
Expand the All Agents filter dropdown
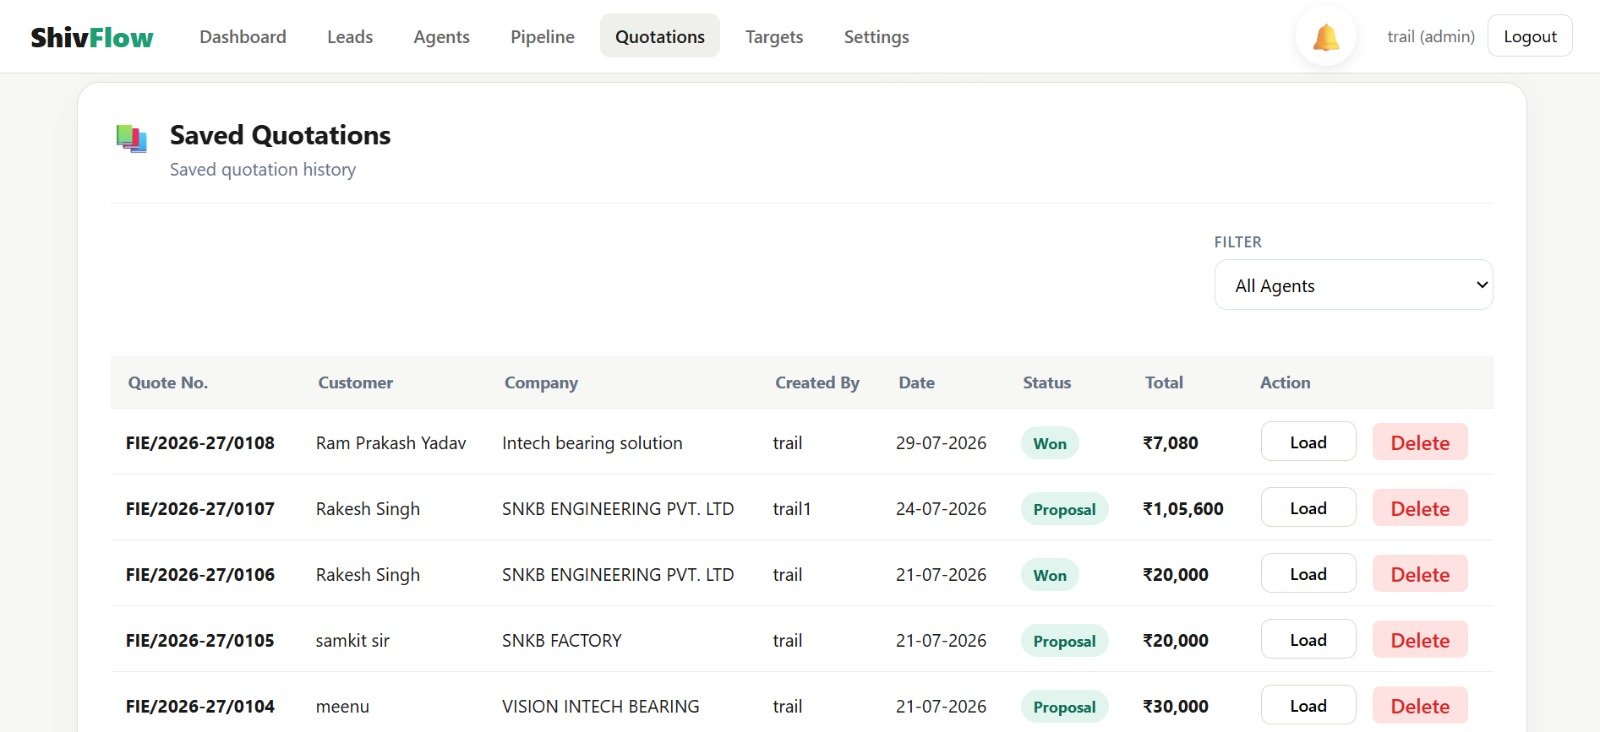pos(1353,285)
